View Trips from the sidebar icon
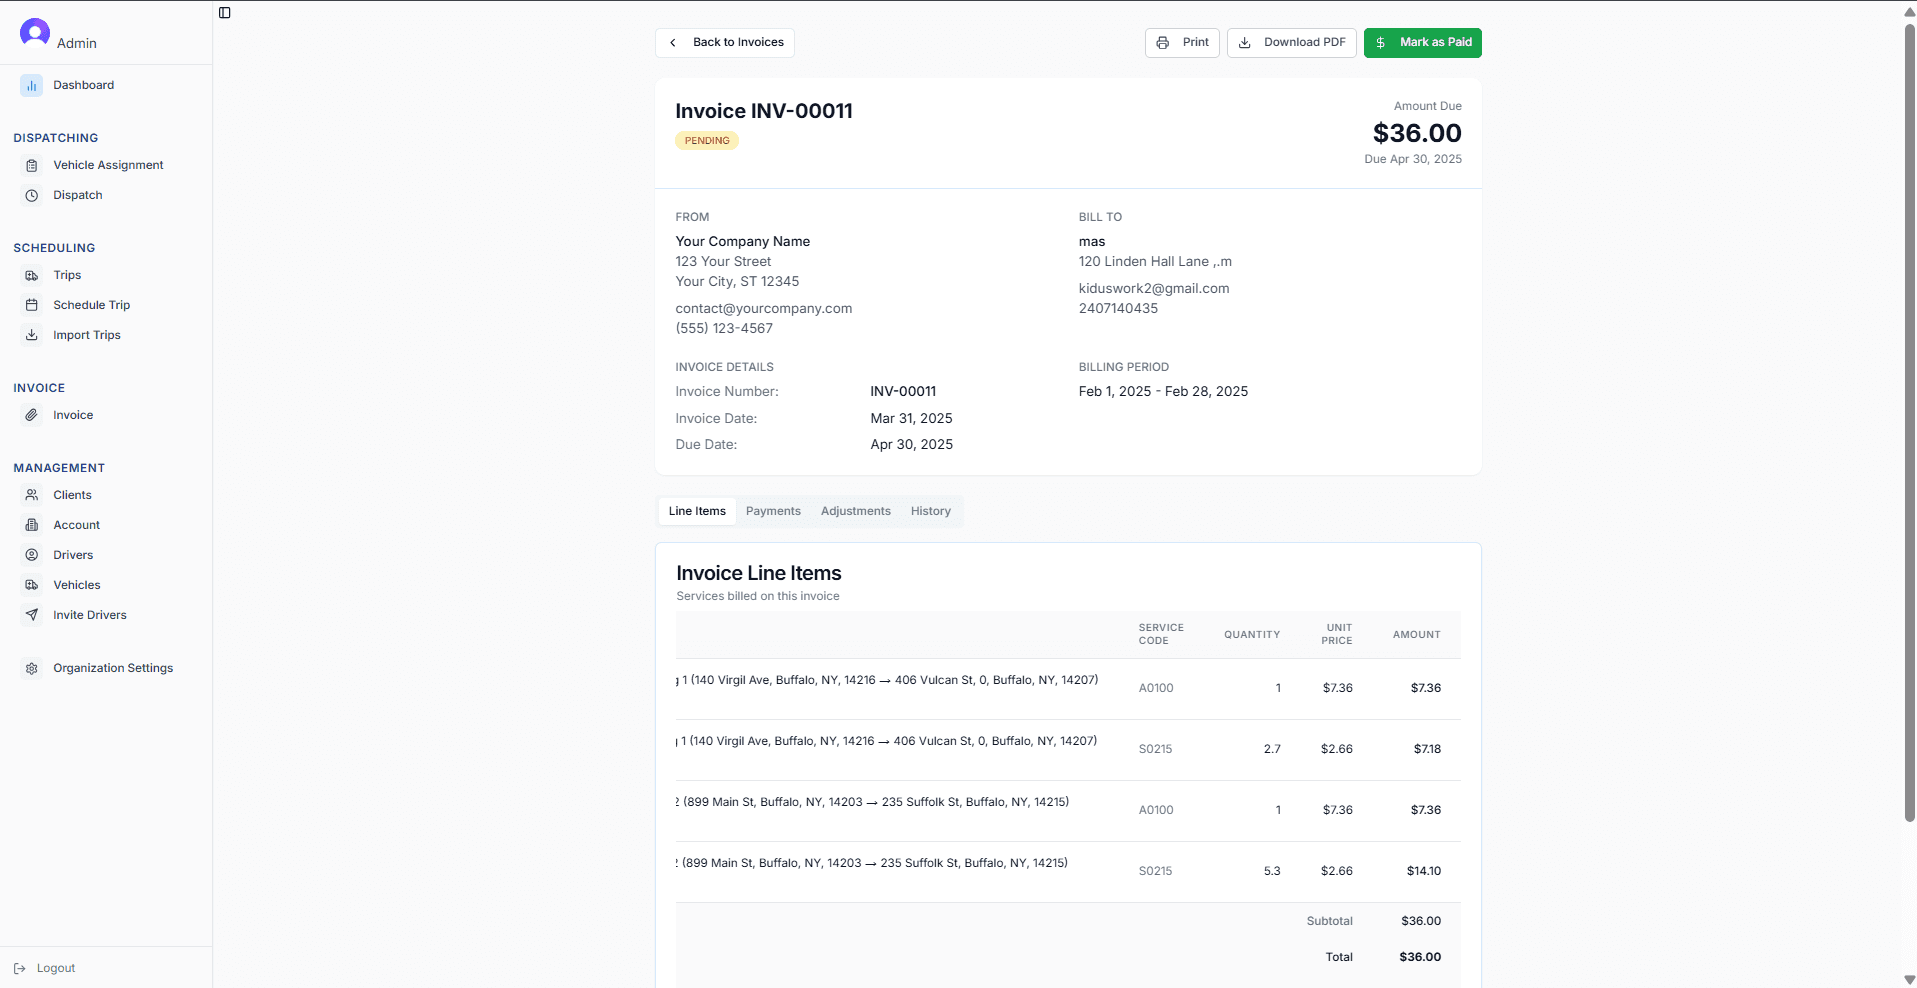This screenshot has width=1917, height=988. coord(31,275)
